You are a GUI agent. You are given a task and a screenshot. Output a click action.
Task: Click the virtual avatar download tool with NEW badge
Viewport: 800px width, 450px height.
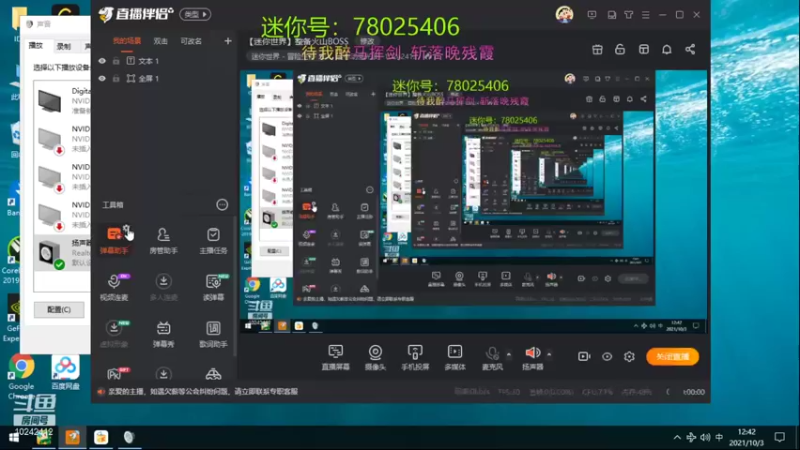tap(114, 334)
